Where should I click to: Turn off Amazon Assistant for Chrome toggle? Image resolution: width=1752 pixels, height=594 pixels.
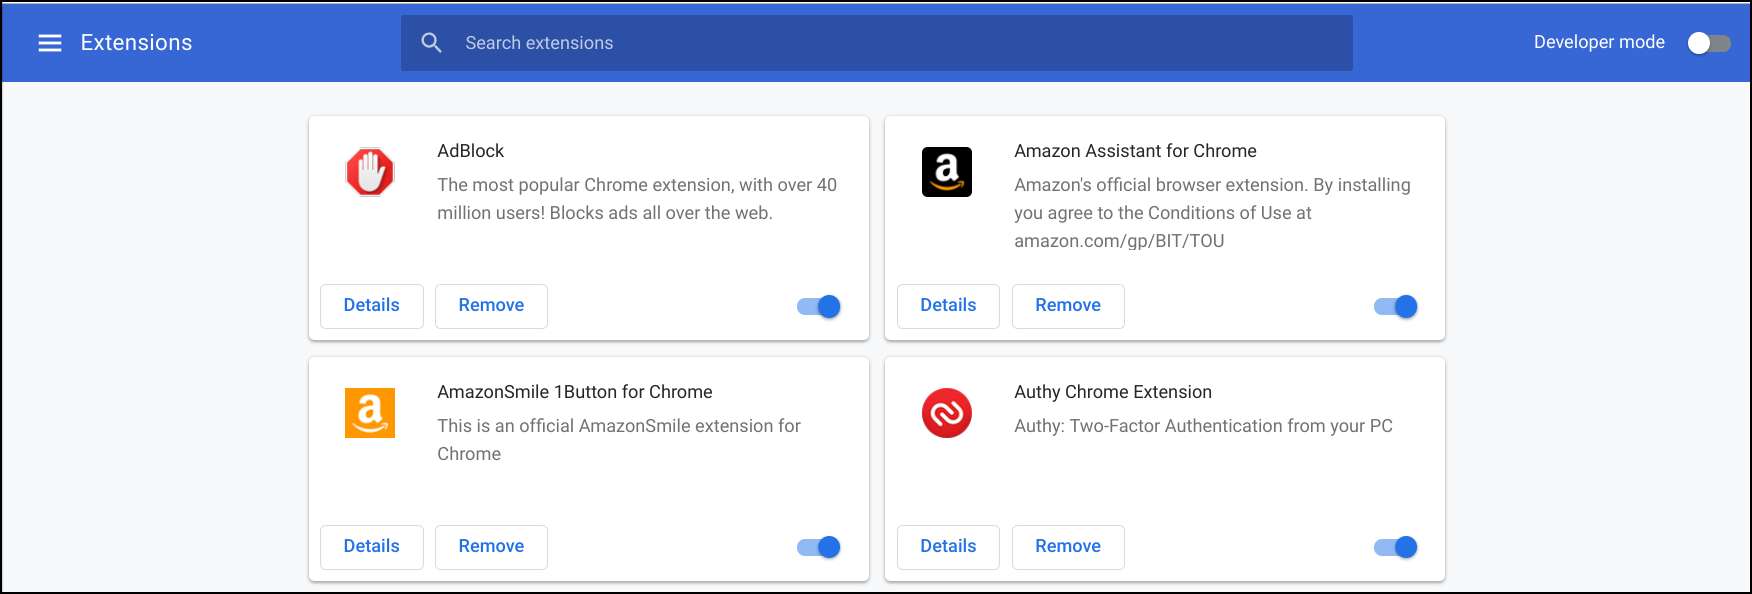1395,307
